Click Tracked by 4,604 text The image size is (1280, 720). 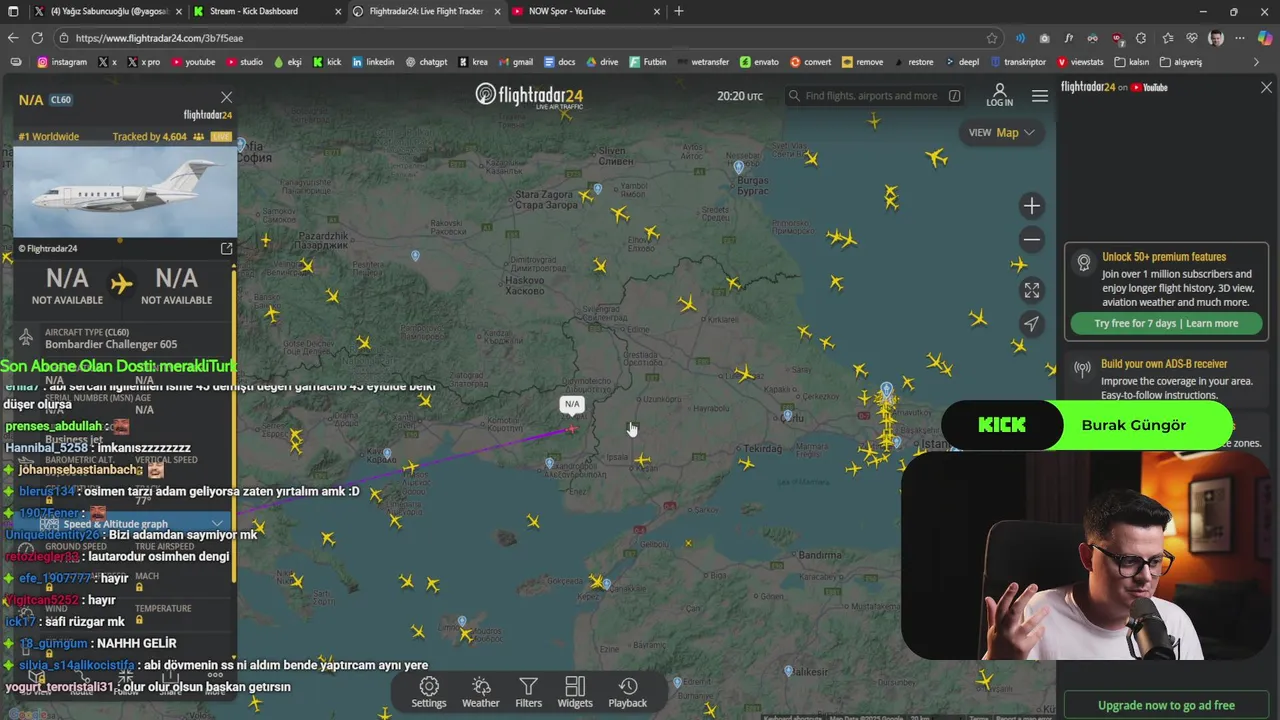(150, 137)
